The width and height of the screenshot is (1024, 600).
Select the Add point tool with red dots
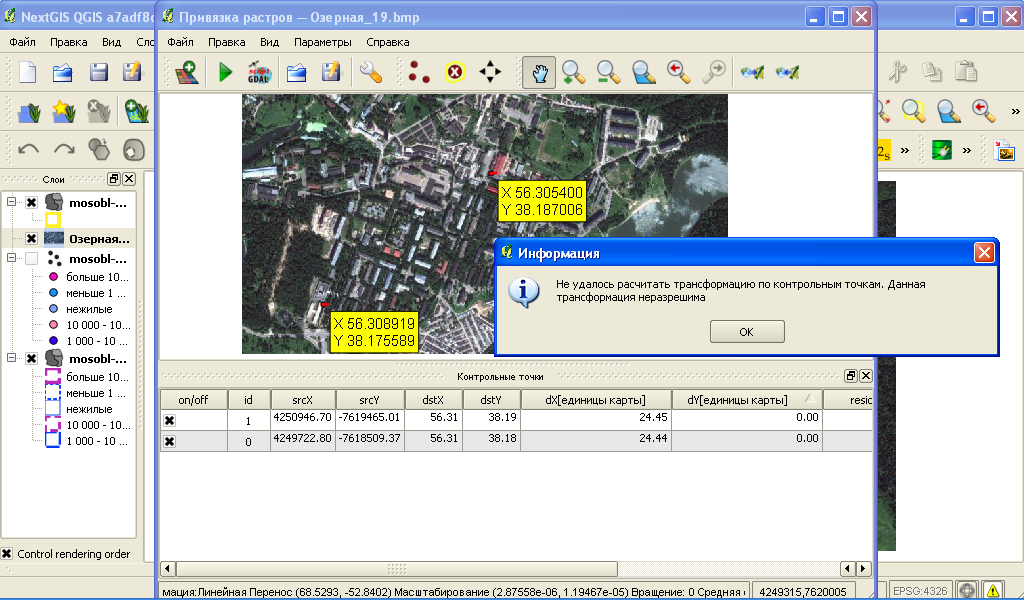pyautogui.click(x=419, y=71)
